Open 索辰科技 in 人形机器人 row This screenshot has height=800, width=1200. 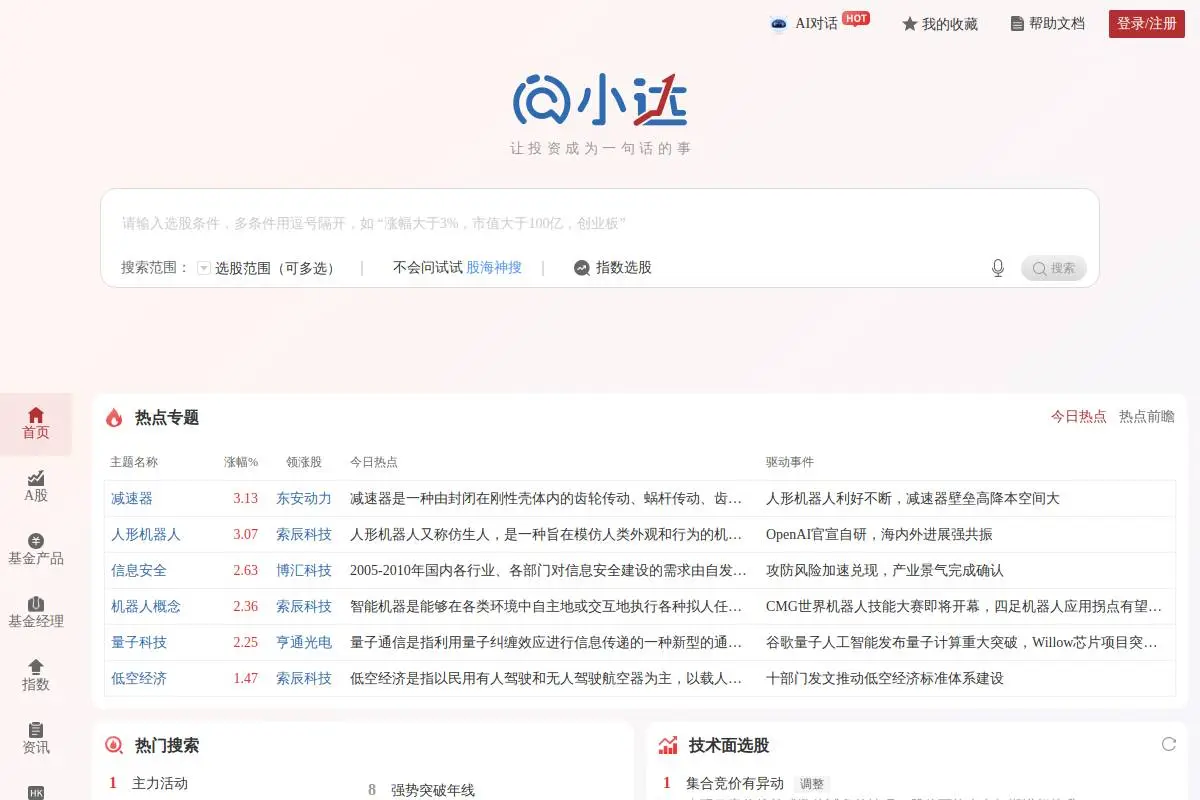[304, 534]
